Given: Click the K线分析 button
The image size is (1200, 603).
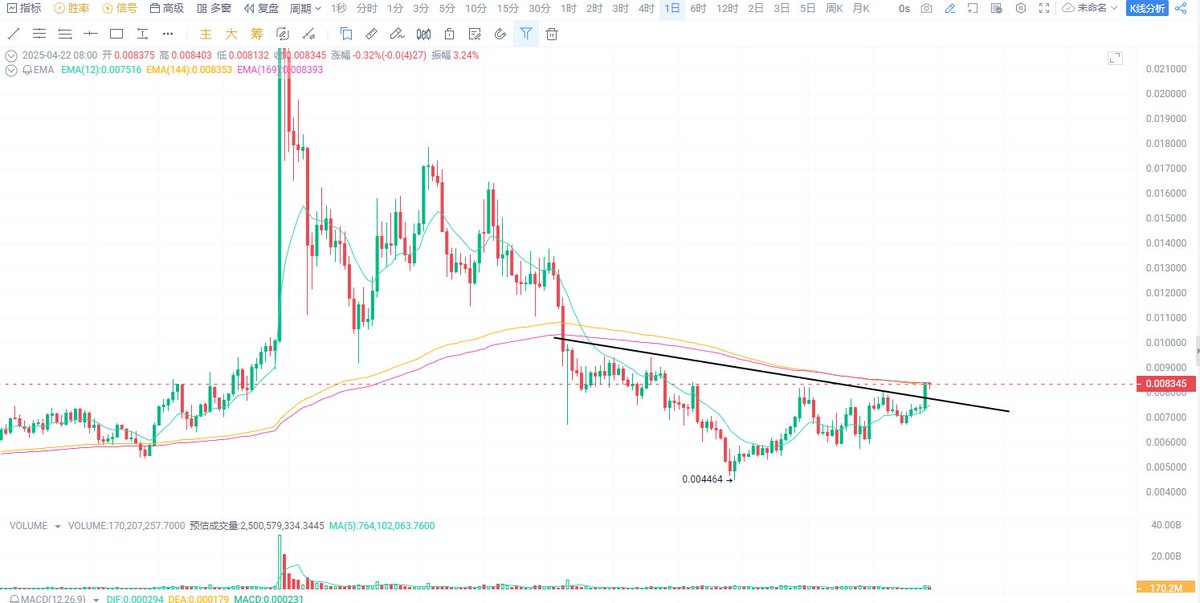Looking at the screenshot, I should pyautogui.click(x=1145, y=8).
